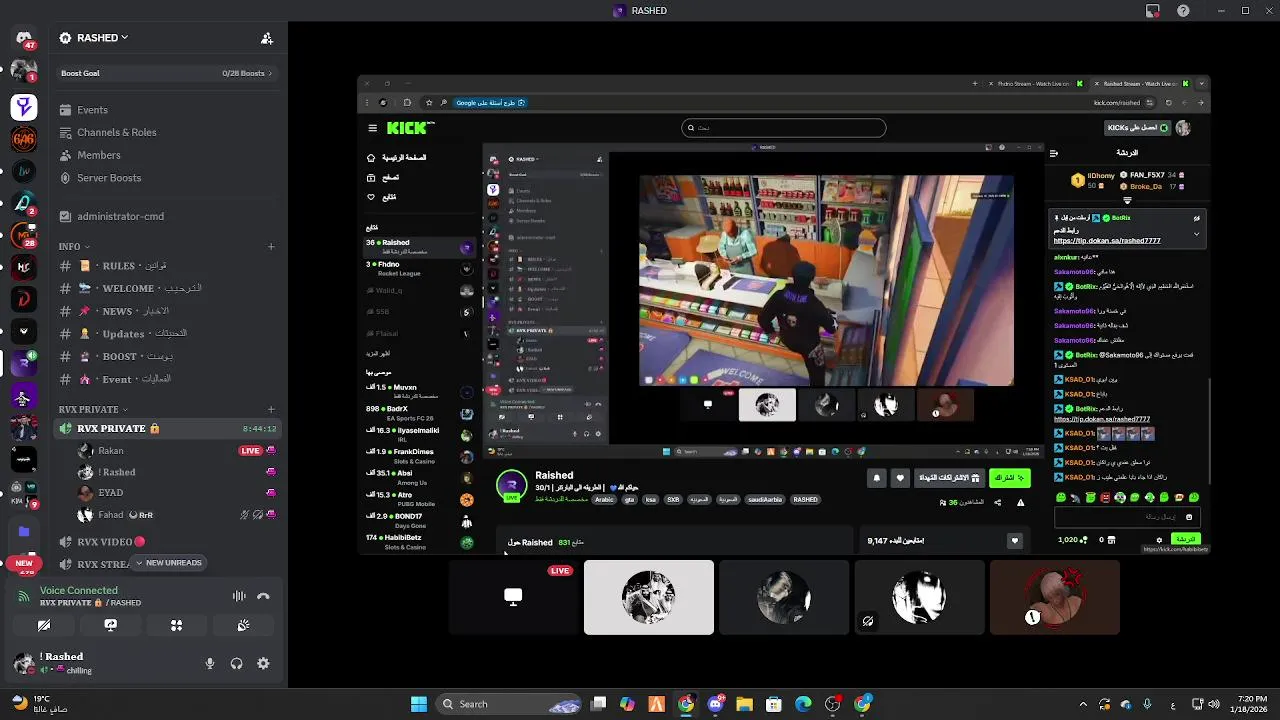The image size is (1280, 720).
Task: Open Microsoft Edge from taskbar
Action: pos(803,704)
